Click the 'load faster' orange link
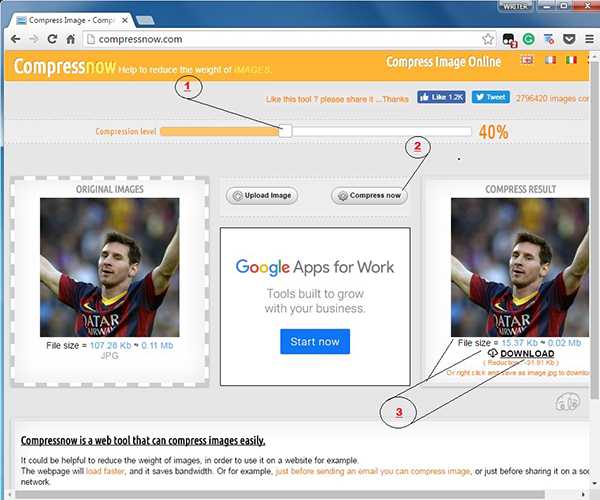600x500 pixels. click(105, 471)
